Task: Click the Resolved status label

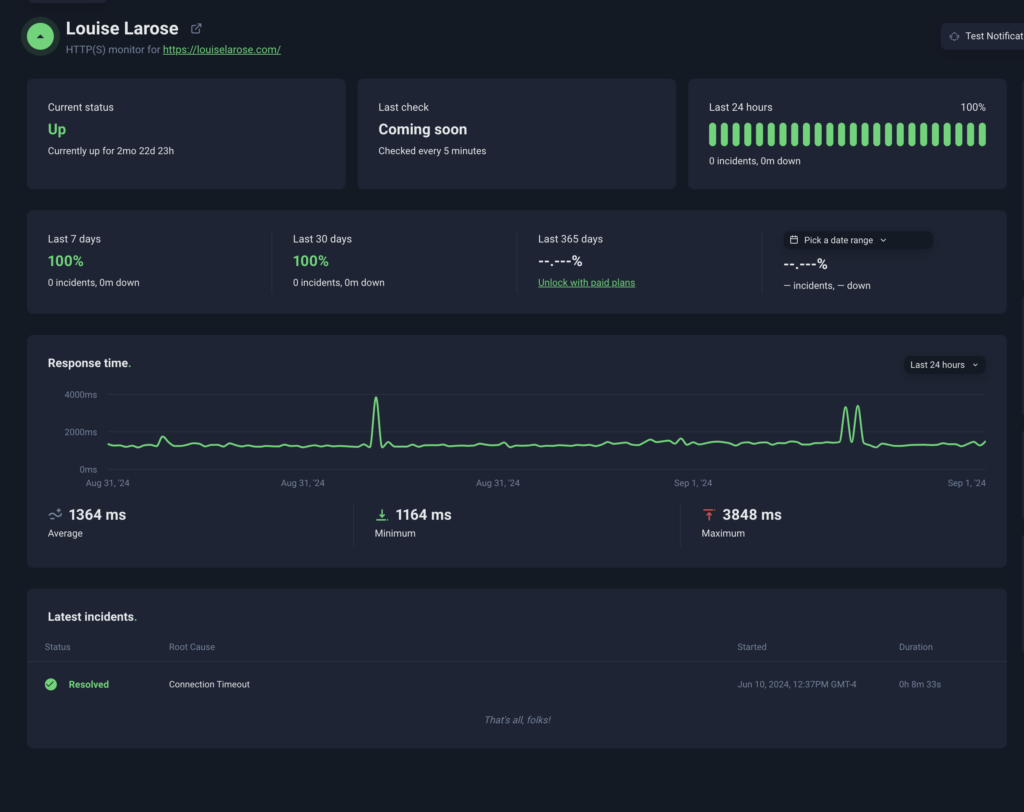Action: coord(88,684)
